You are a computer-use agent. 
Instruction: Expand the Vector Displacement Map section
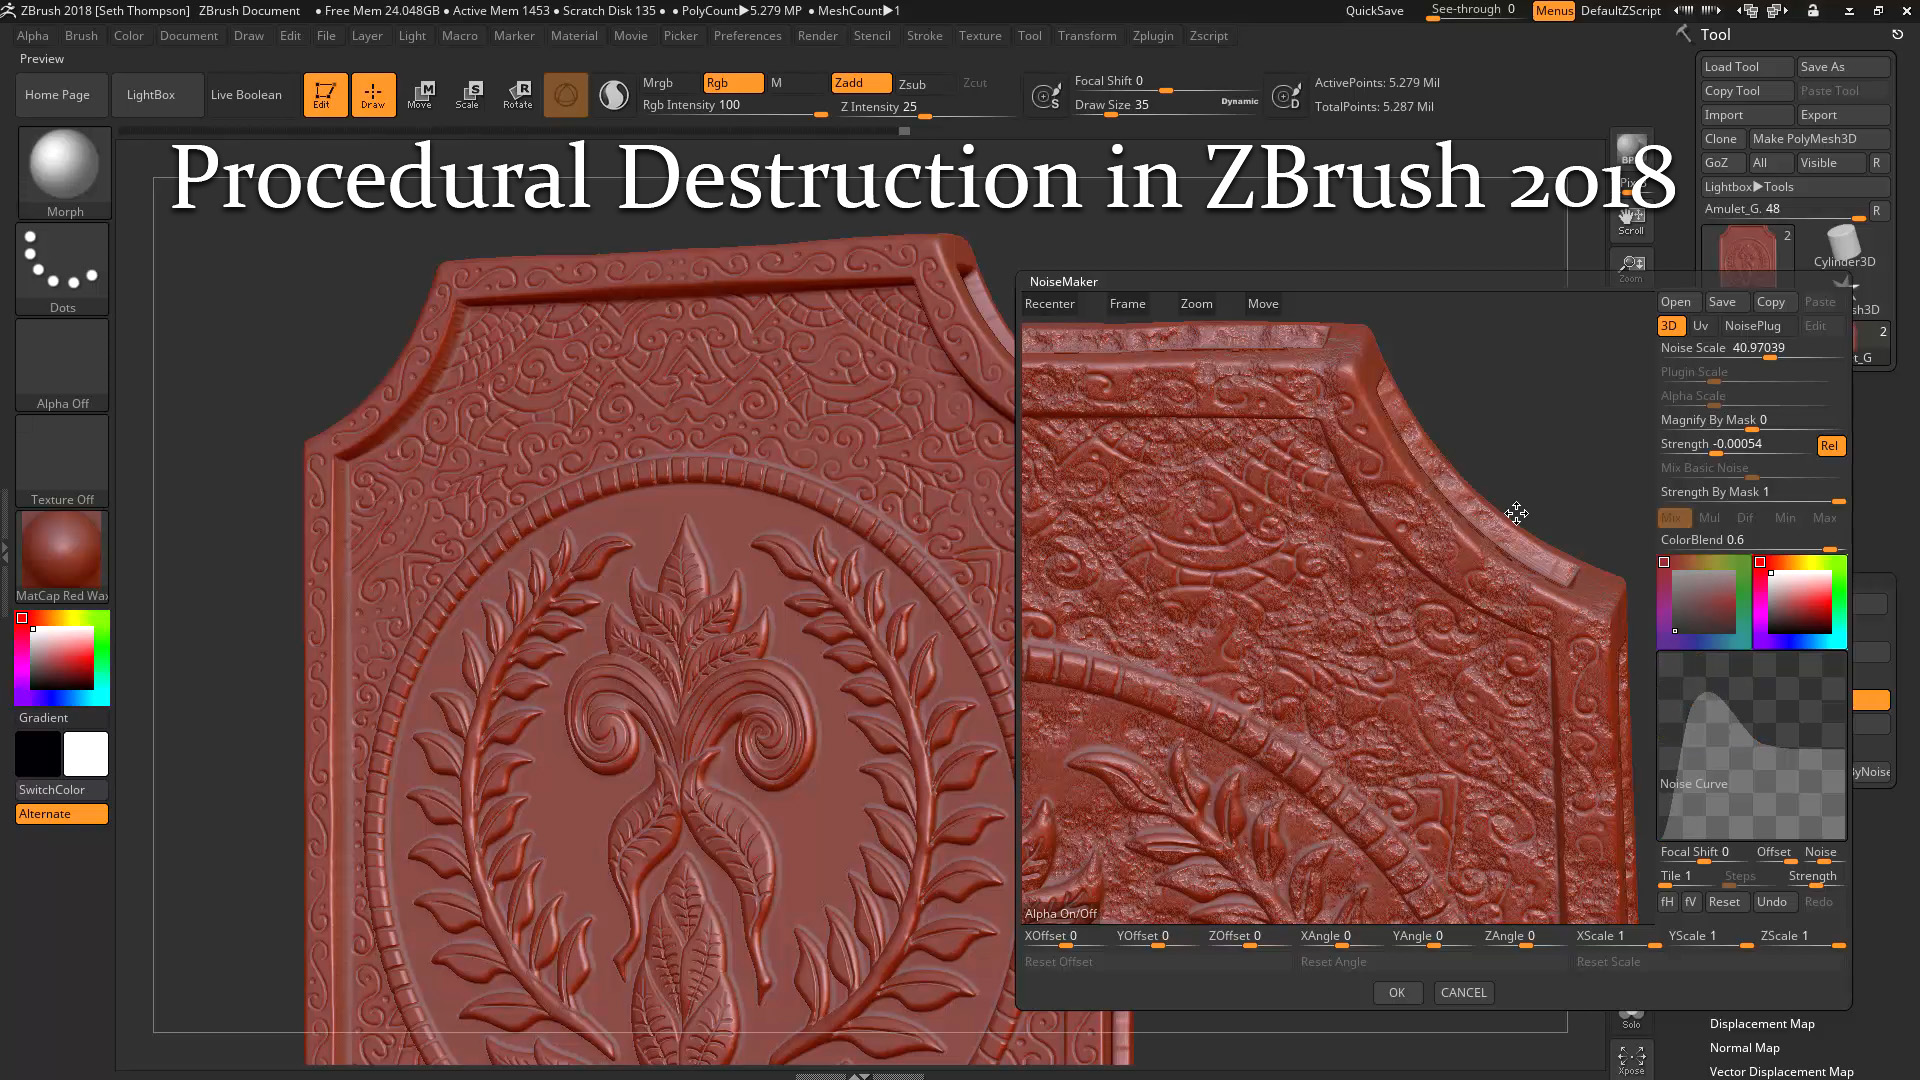pyautogui.click(x=1782, y=1072)
